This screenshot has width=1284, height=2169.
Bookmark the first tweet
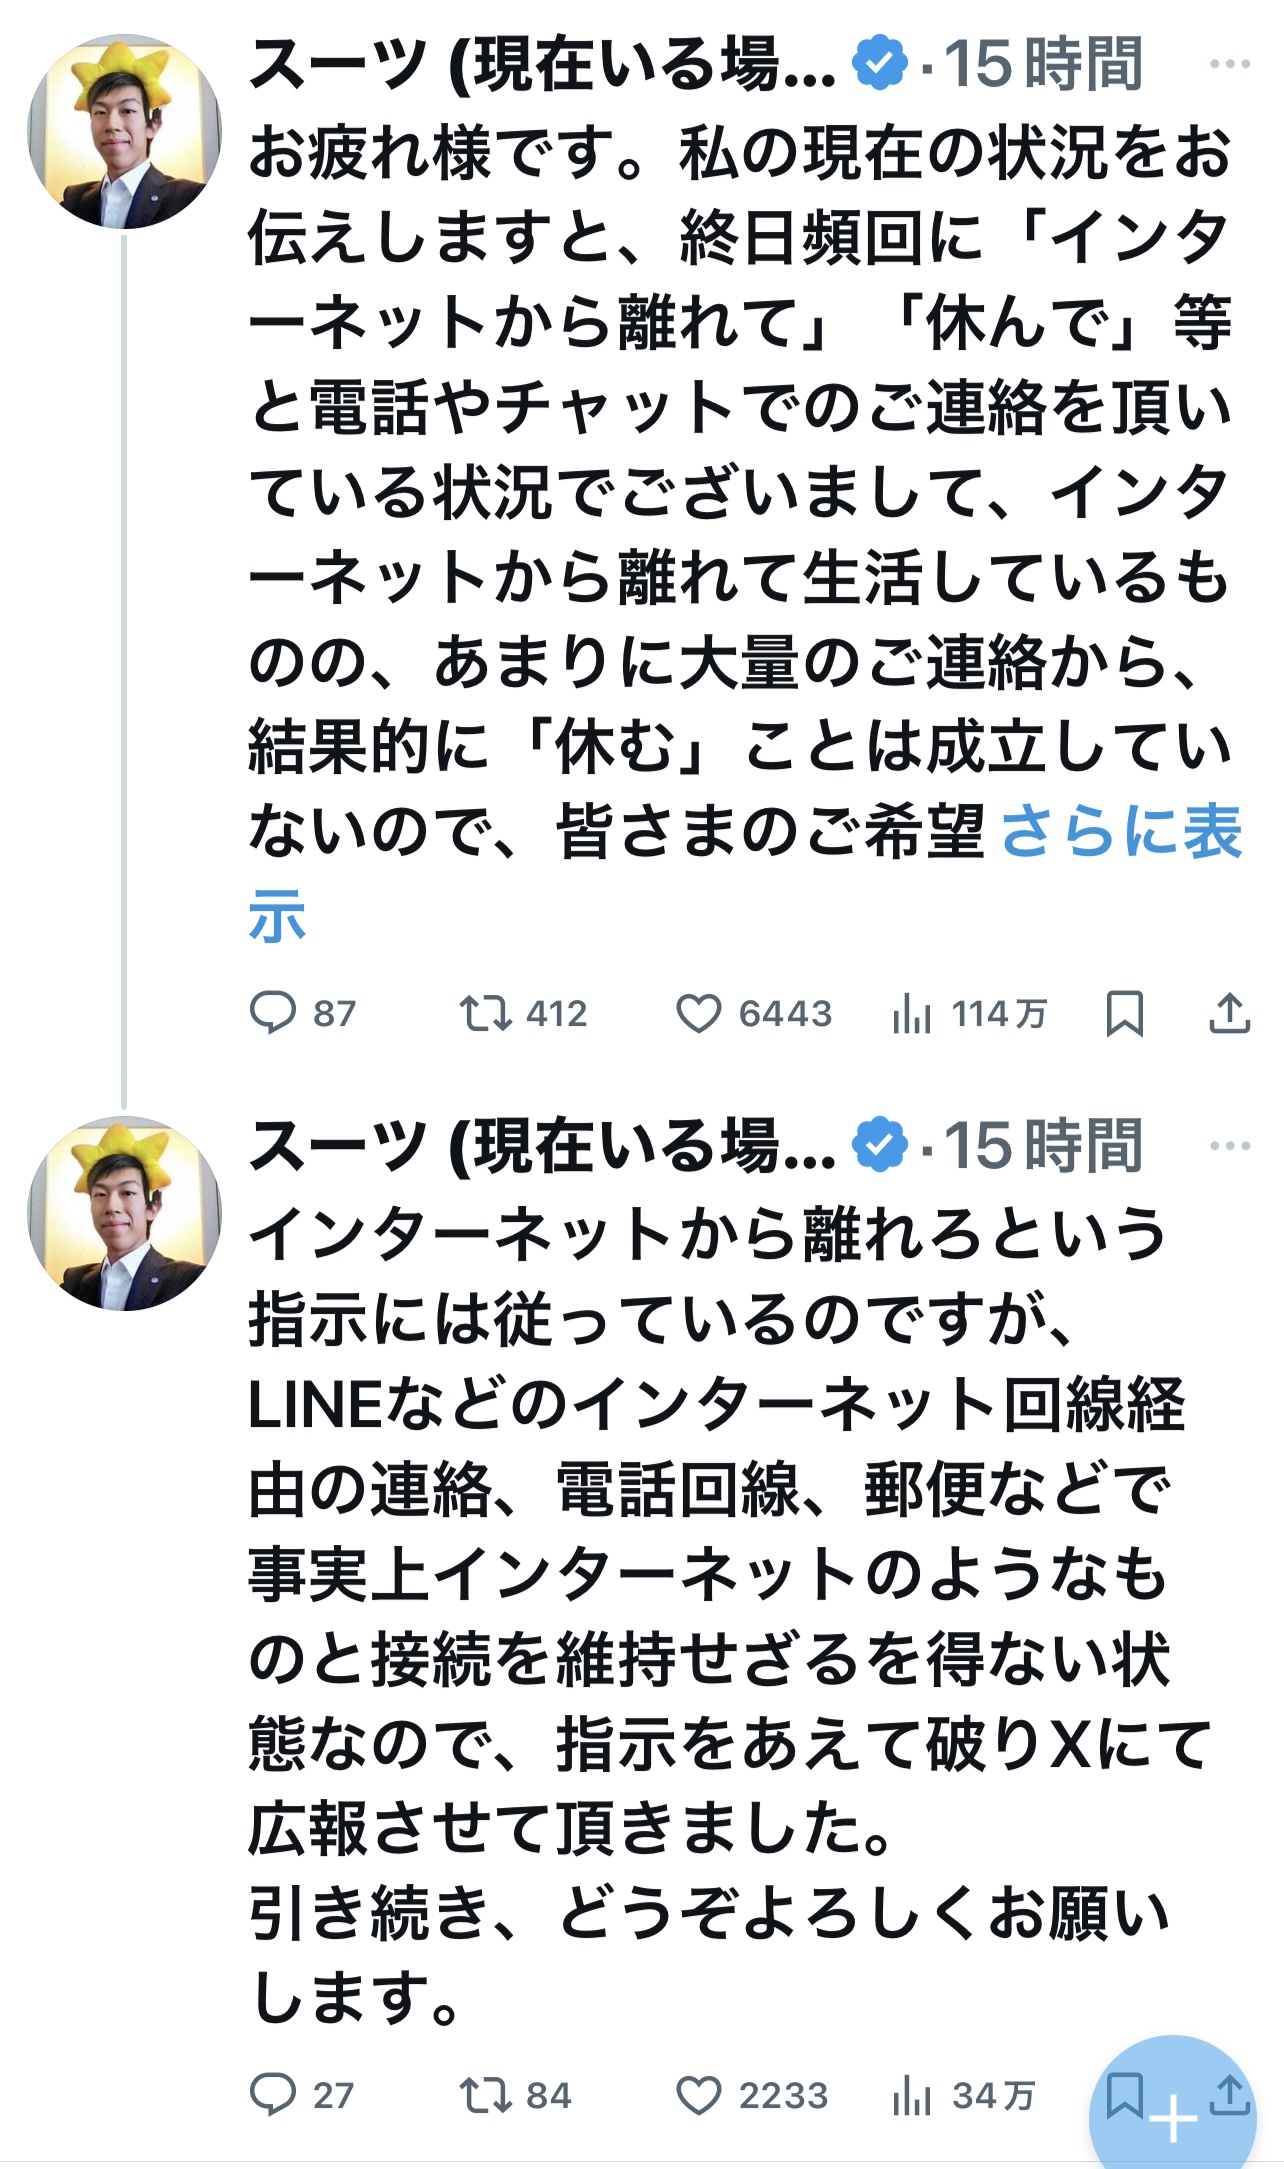[x=1125, y=1013]
